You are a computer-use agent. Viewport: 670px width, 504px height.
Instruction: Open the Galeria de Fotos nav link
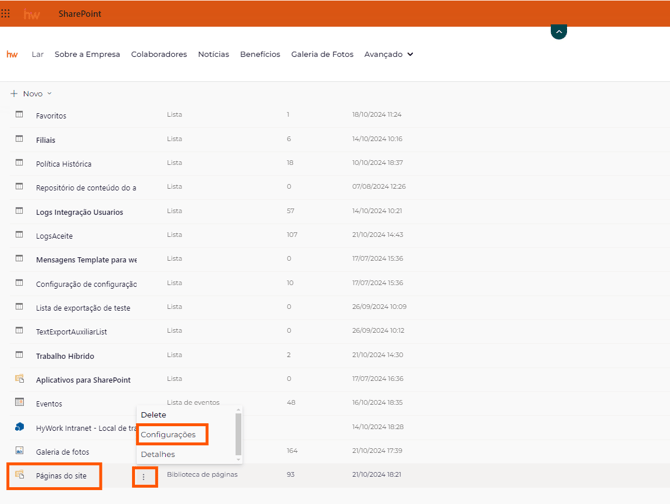point(322,55)
